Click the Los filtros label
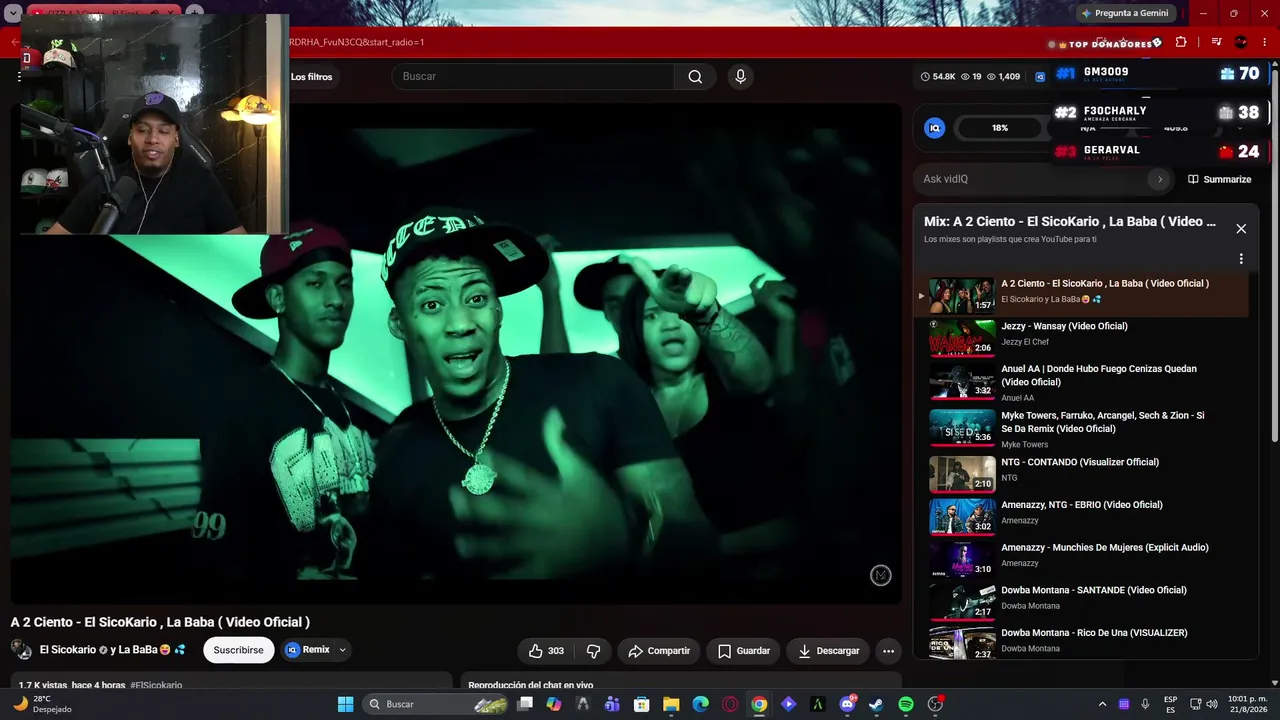1280x720 pixels. pyautogui.click(x=311, y=77)
